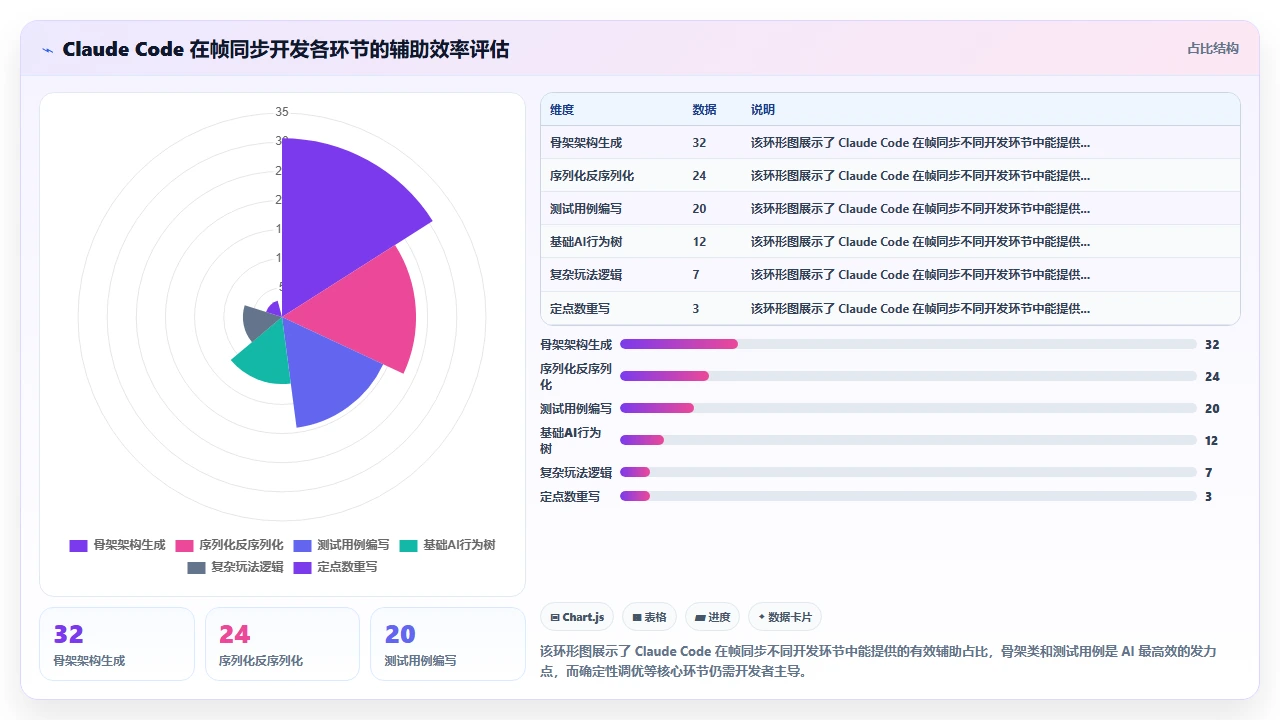The image size is (1280, 720).
Task: Click the dashboard title text
Action: [x=286, y=49]
